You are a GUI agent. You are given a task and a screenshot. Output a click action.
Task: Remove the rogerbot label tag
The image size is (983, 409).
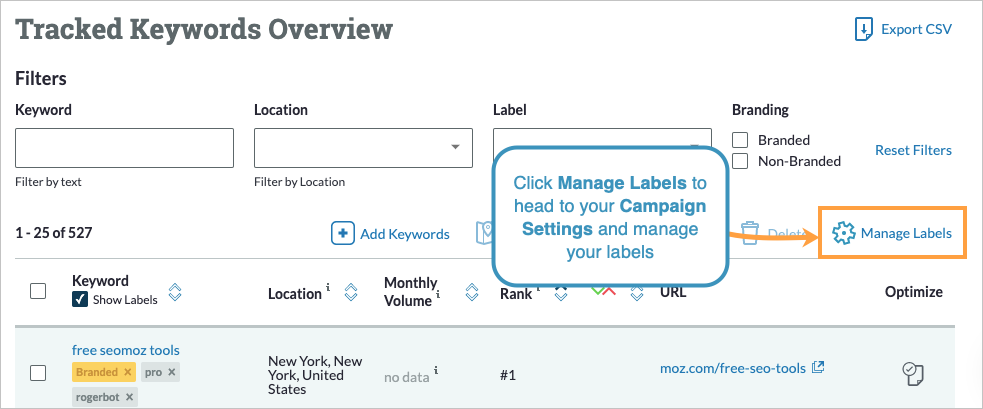coord(128,397)
